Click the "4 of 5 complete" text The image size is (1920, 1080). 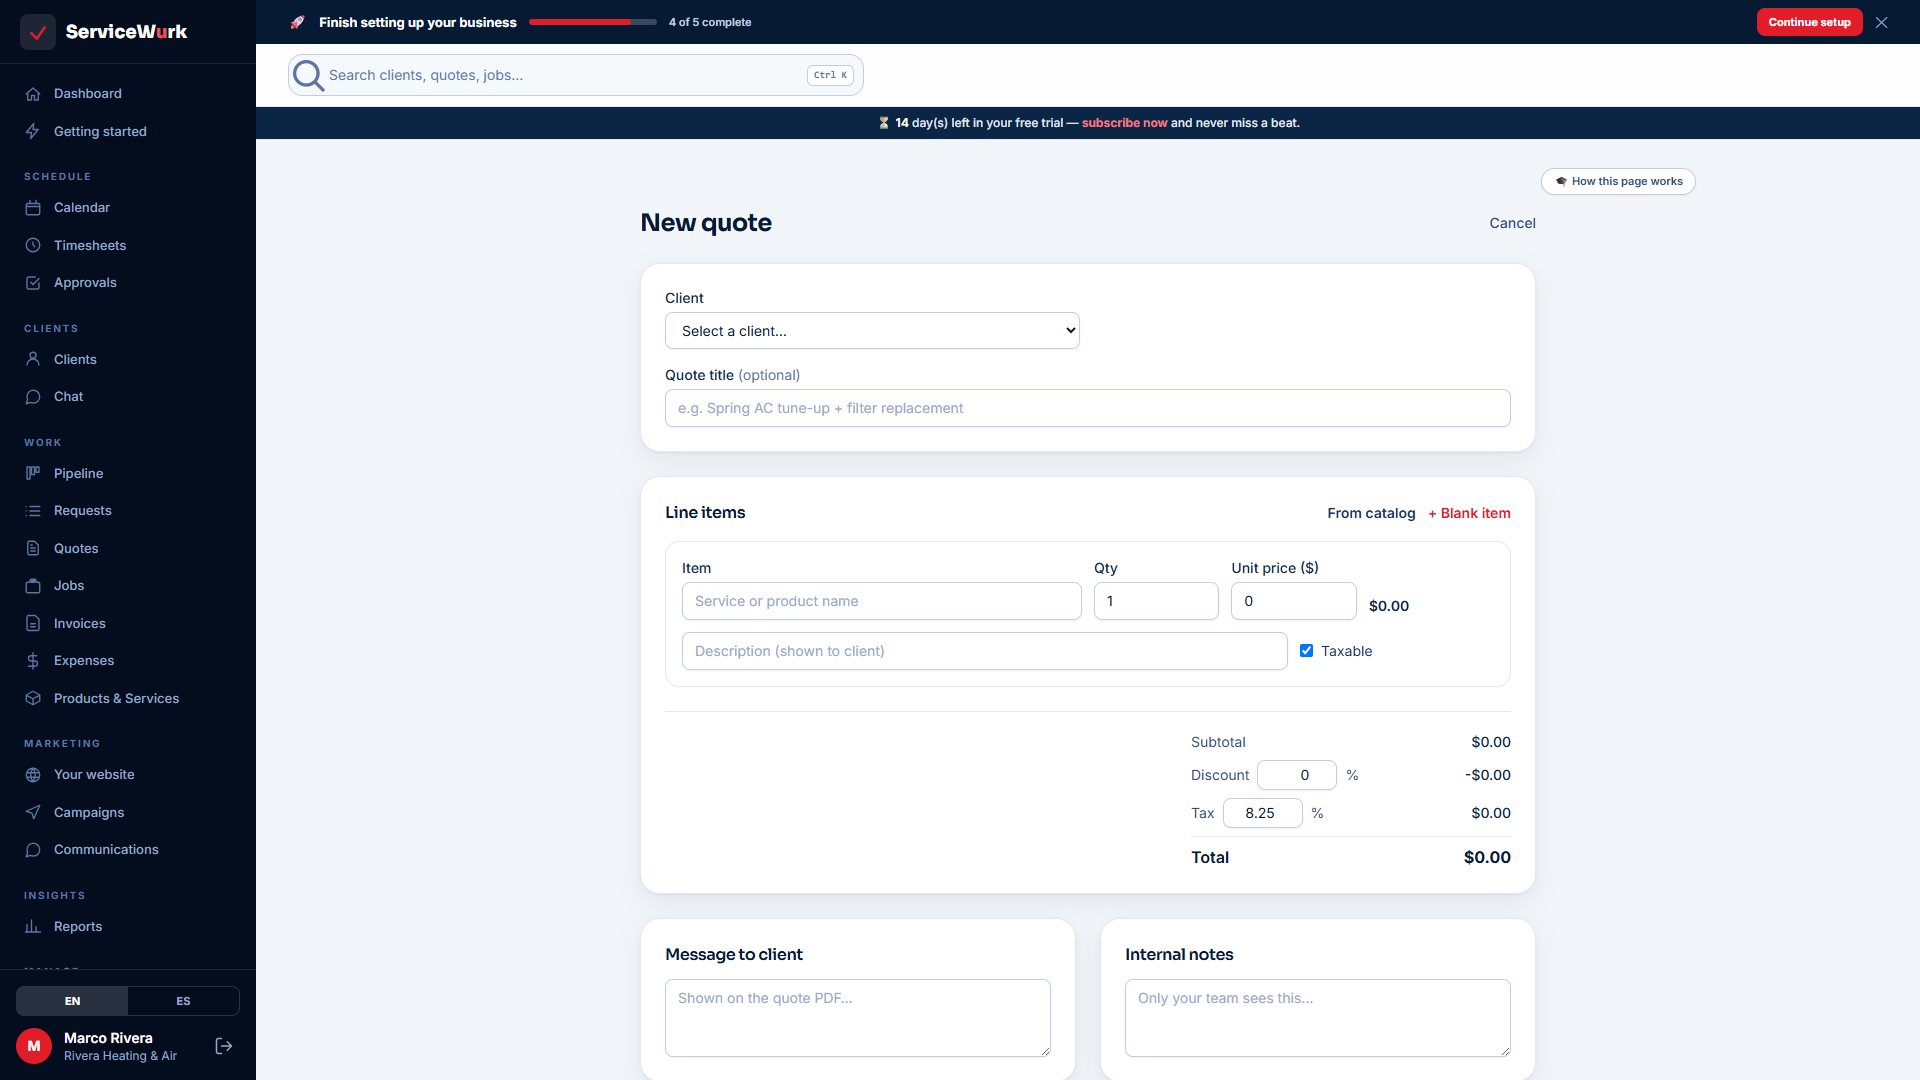(x=710, y=22)
